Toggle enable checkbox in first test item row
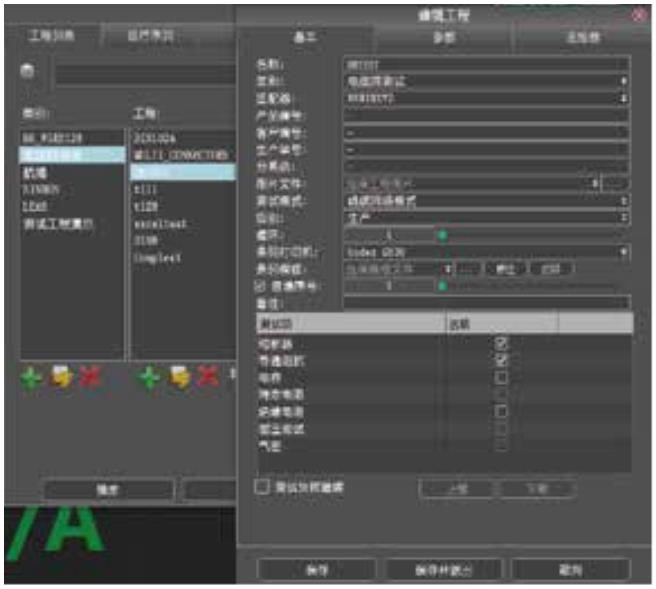656x589 pixels. click(x=501, y=343)
